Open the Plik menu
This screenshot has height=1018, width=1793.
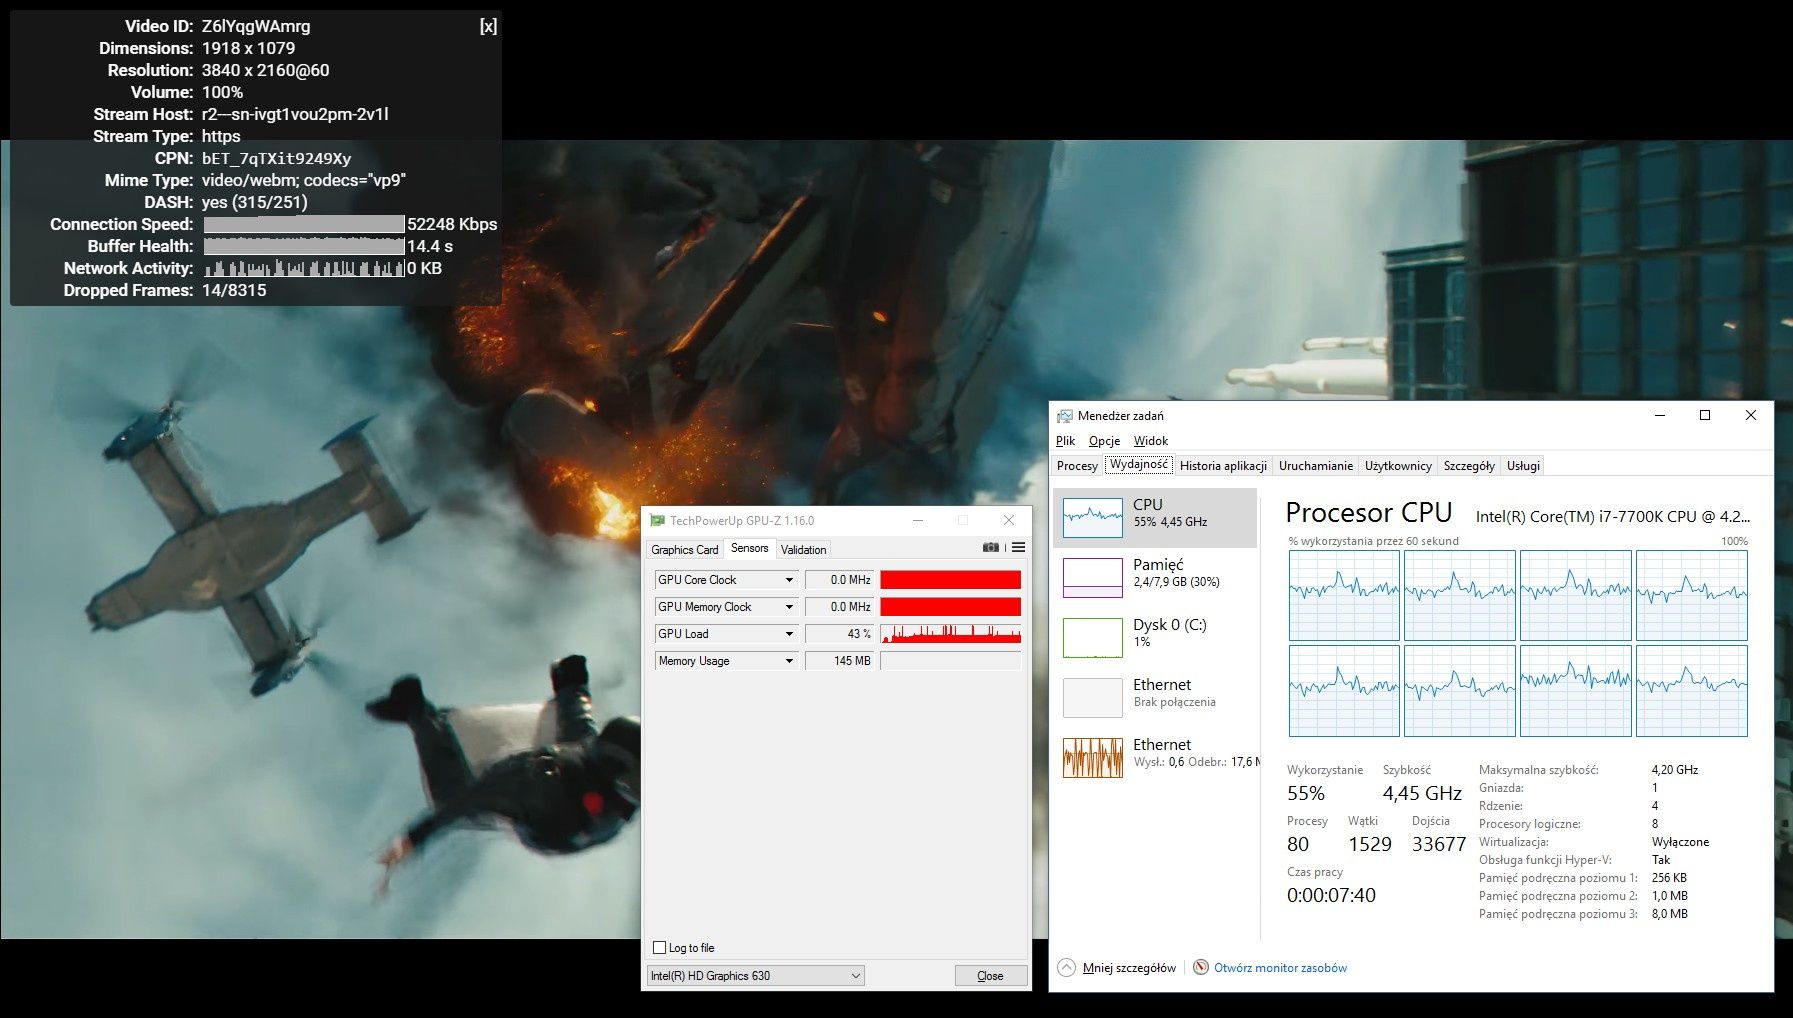click(1065, 441)
